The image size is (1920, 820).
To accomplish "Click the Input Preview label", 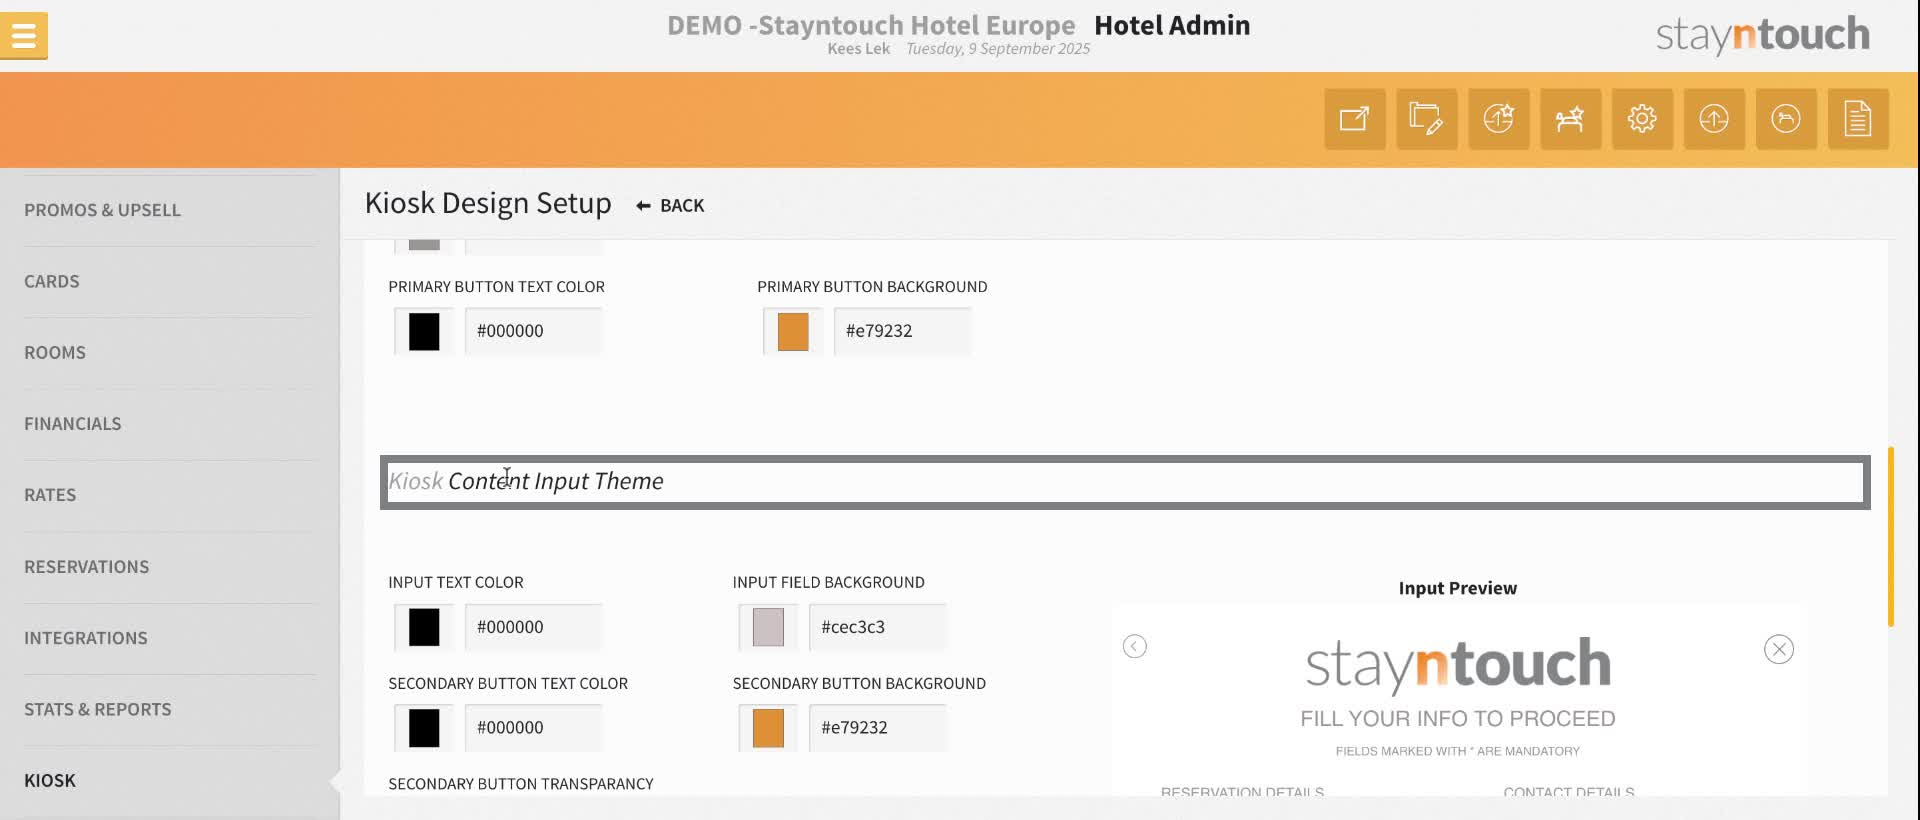I will (1458, 588).
